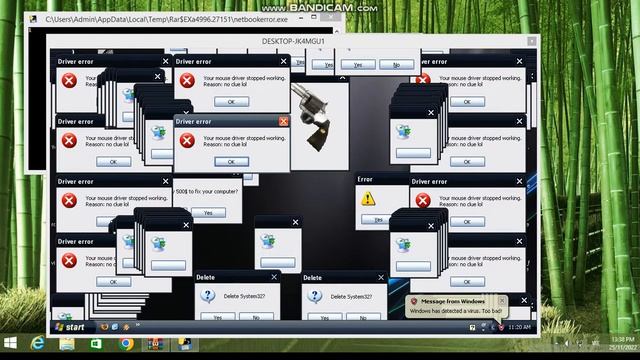
Task: Click the yellow warning triangle icon
Action: tap(368, 199)
